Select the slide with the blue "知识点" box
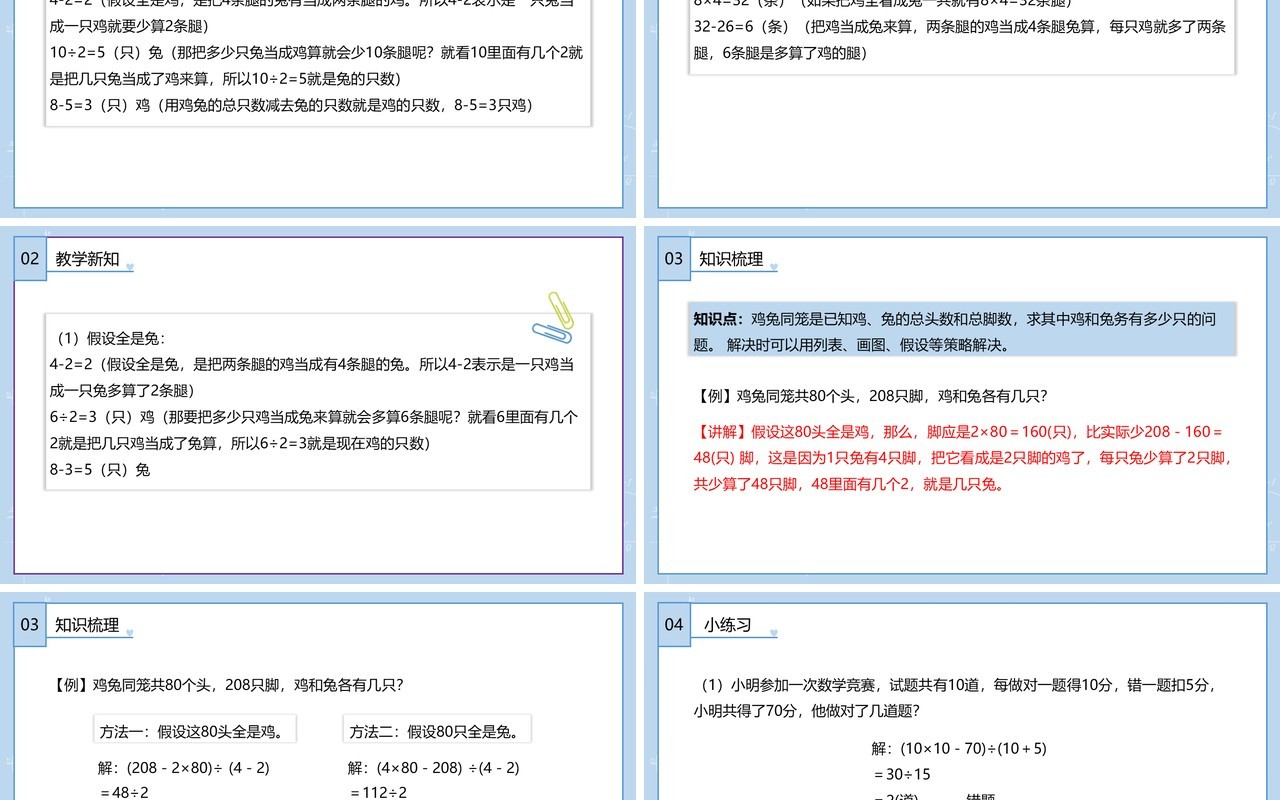The width and height of the screenshot is (1280, 800). point(960,405)
